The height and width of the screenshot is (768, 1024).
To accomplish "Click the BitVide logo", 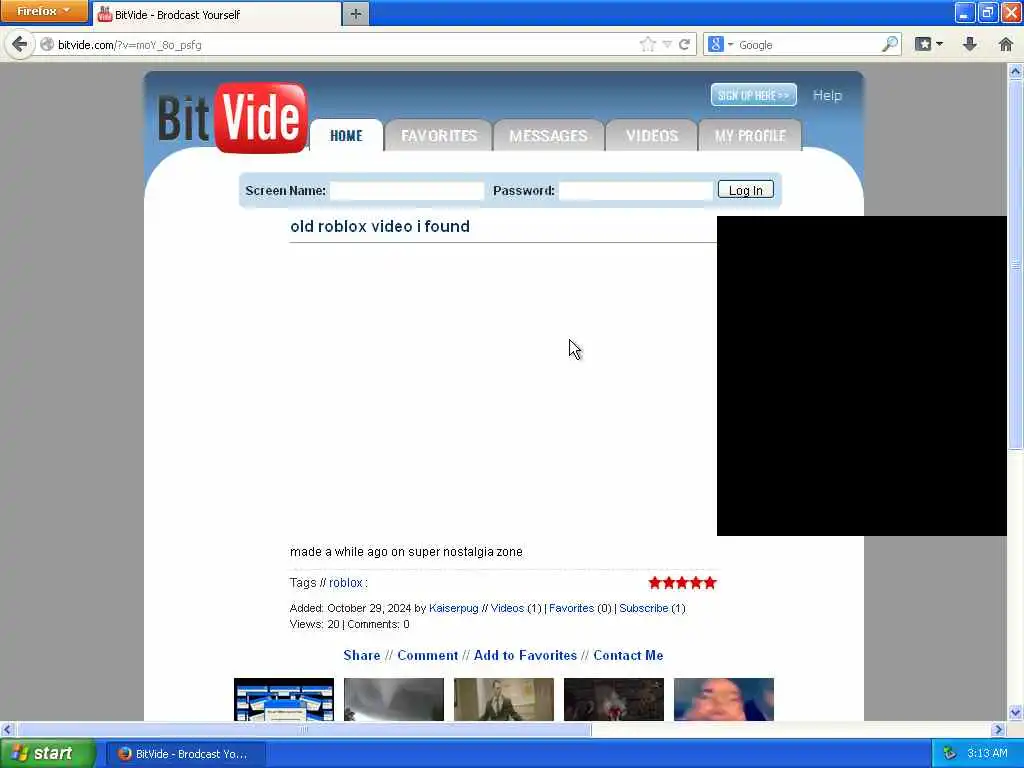I will [232, 118].
